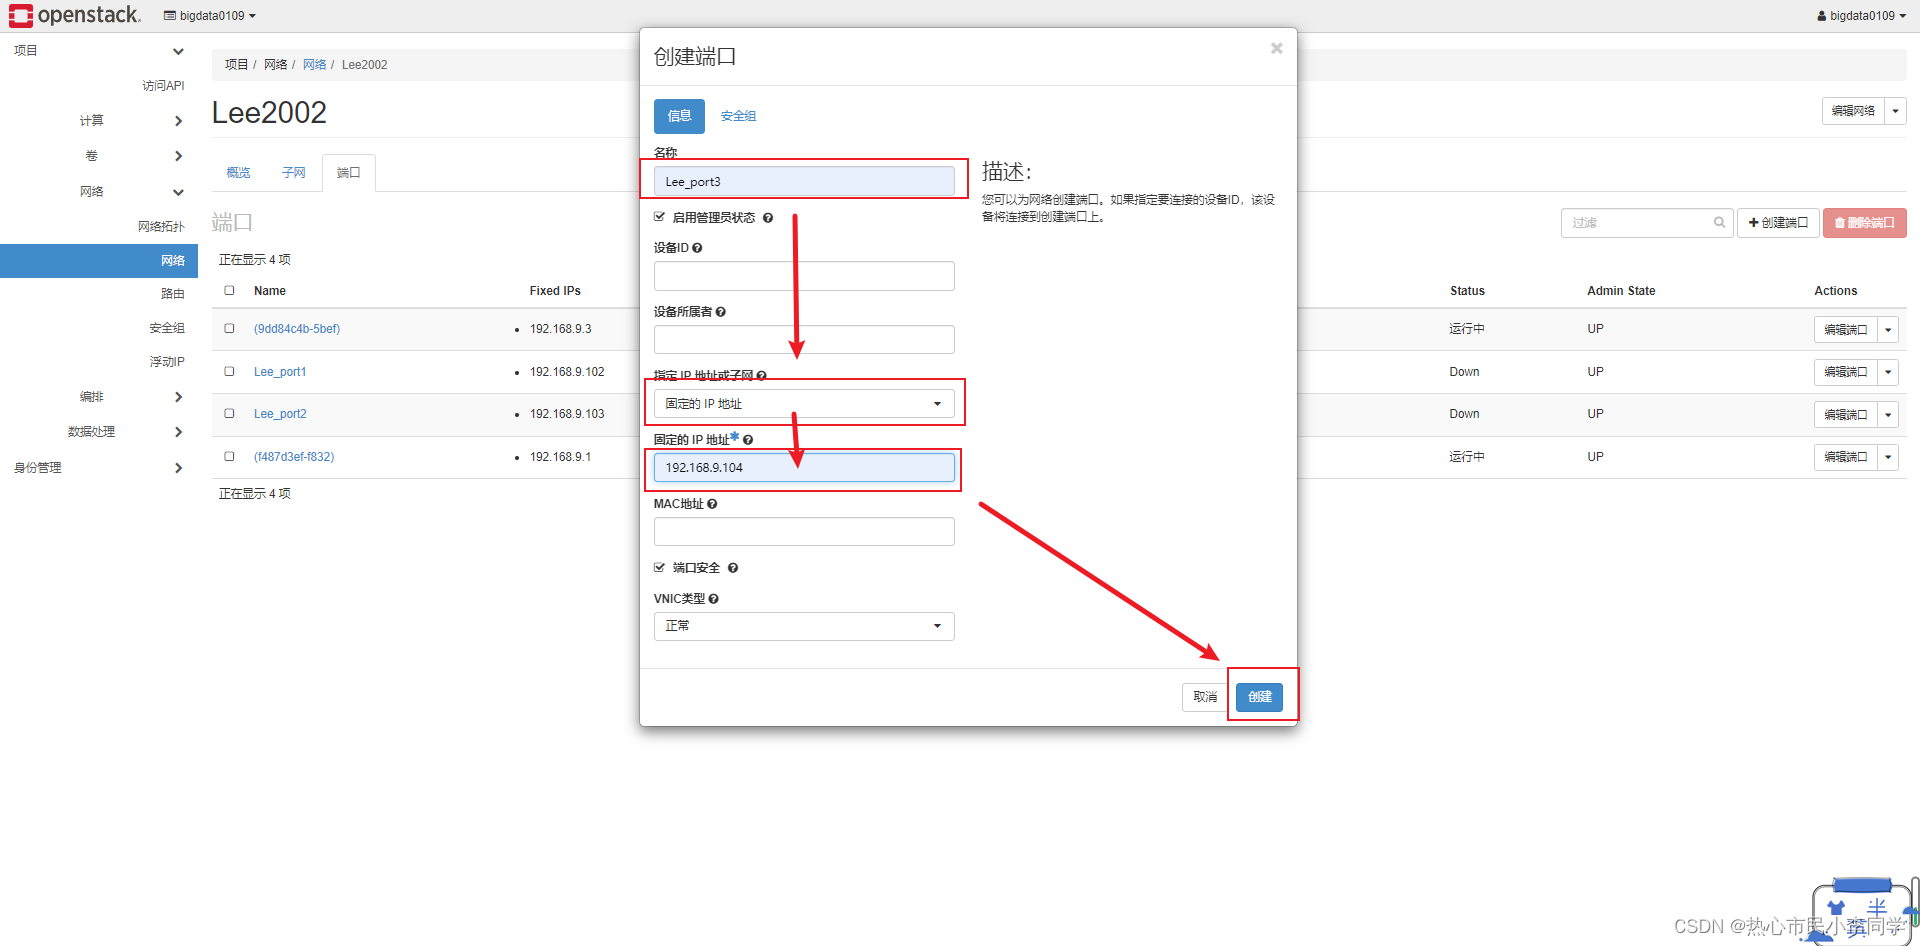Check the row for Lee_port2
The image size is (1920, 946).
[x=229, y=413]
